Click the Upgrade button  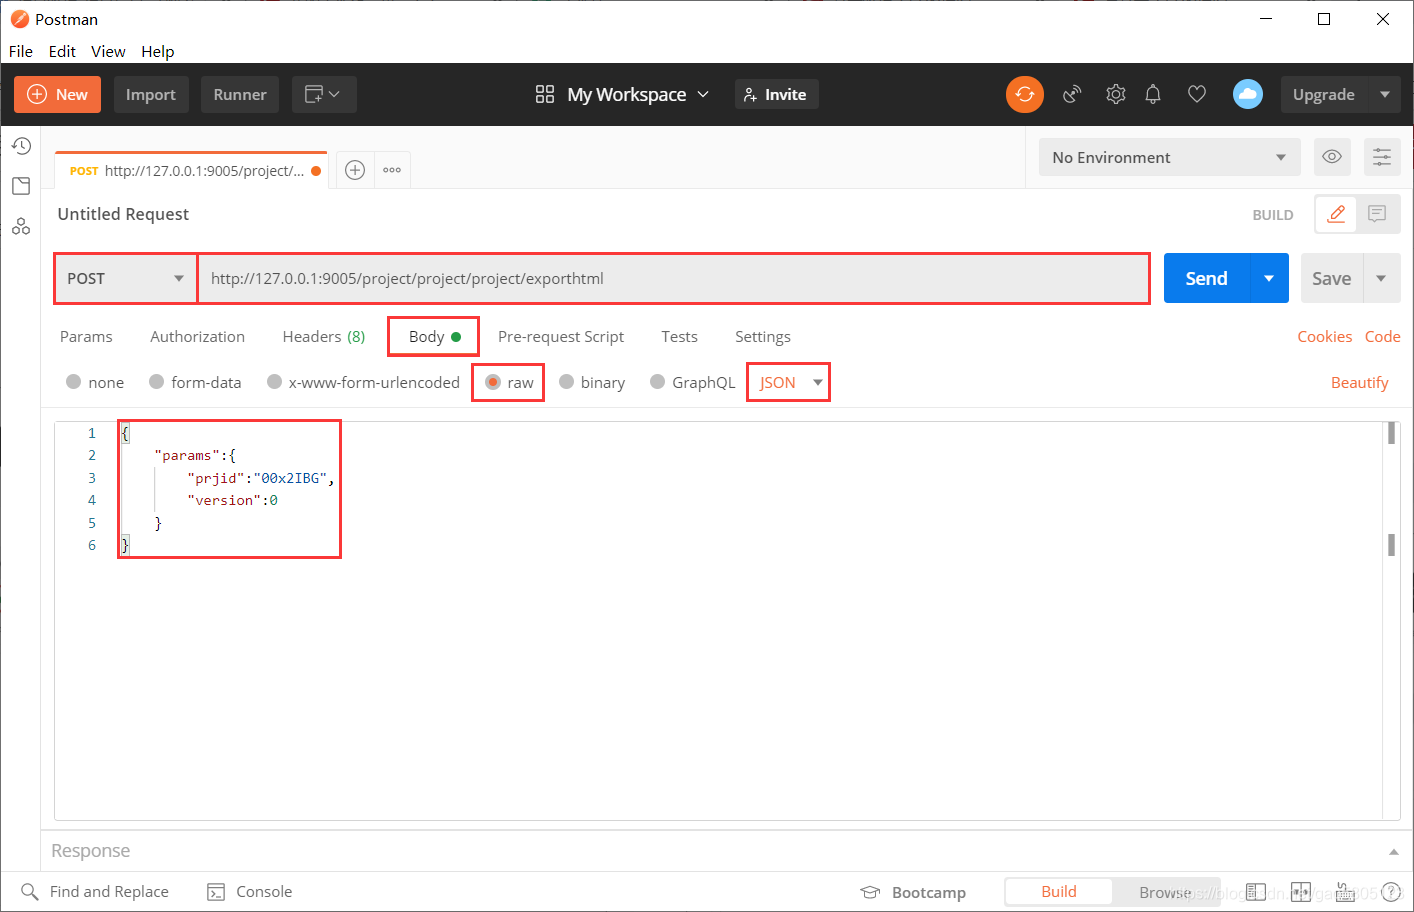(1324, 94)
